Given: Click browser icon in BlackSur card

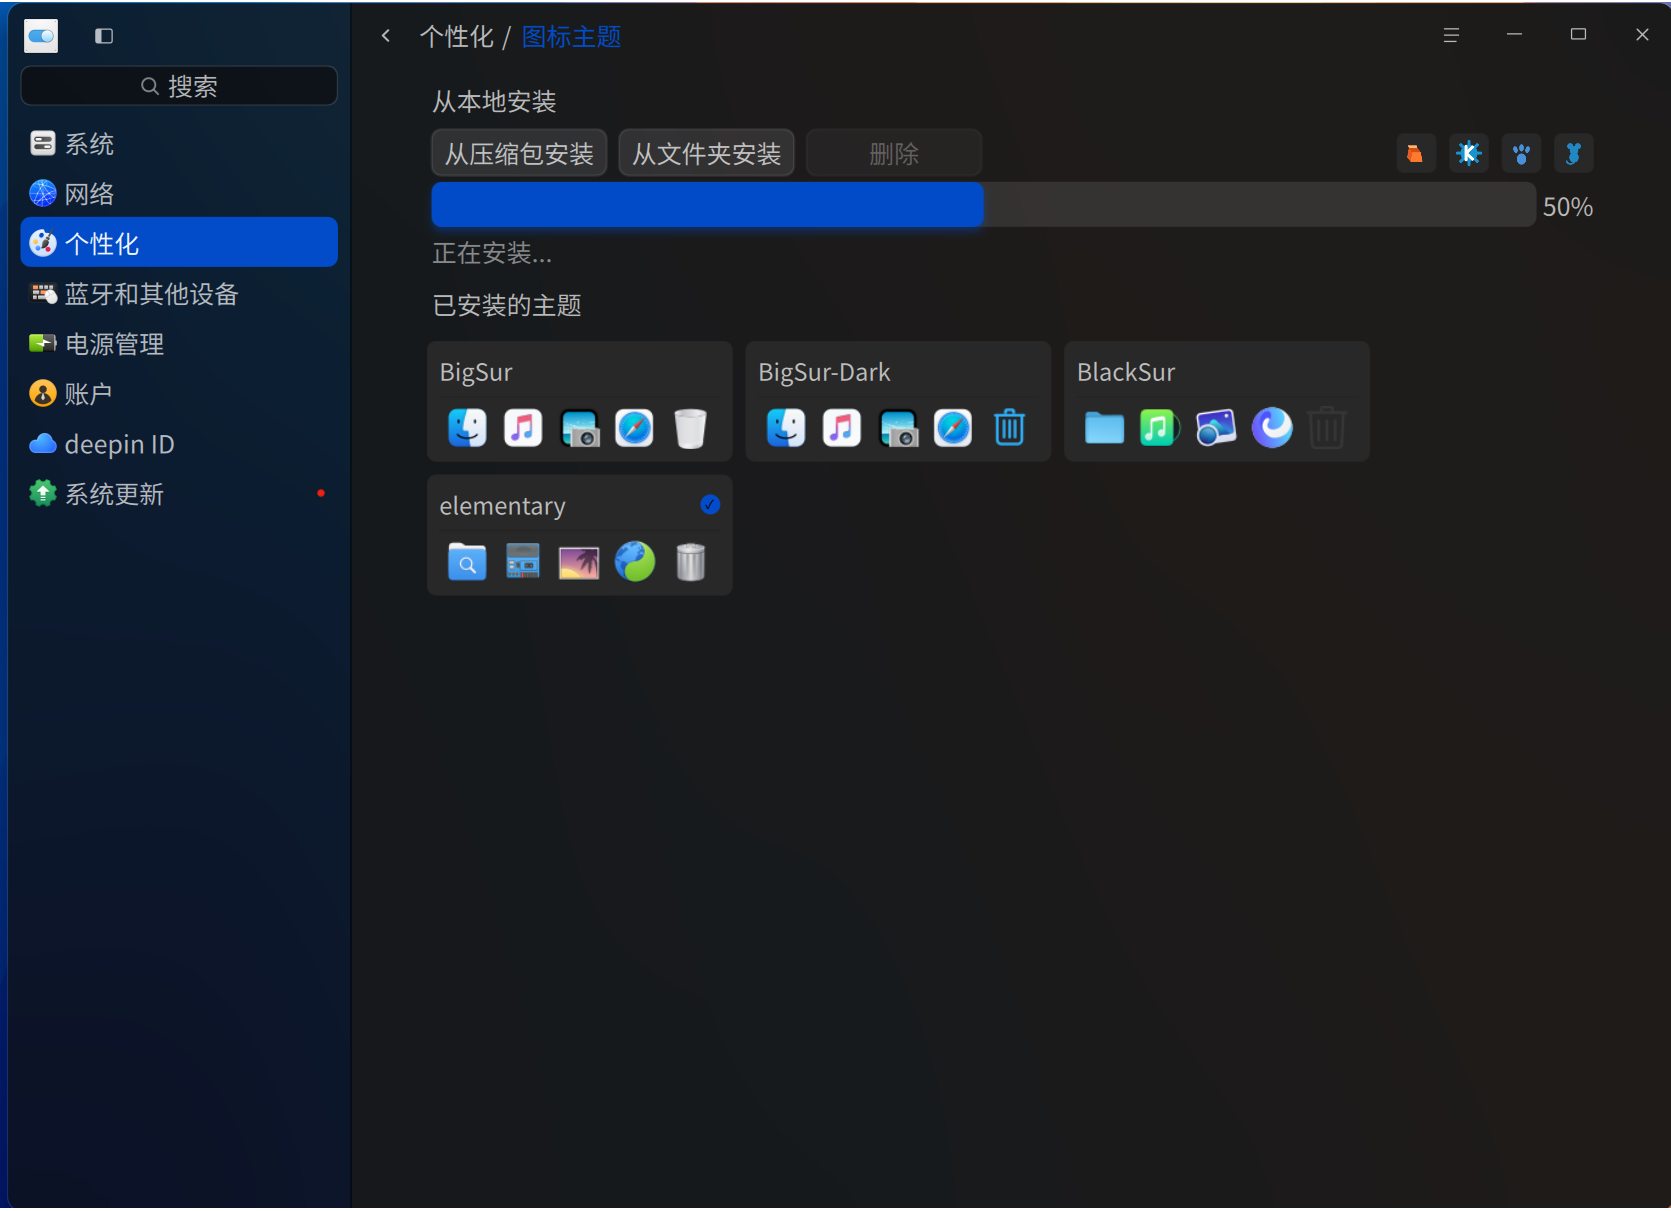Looking at the screenshot, I should pyautogui.click(x=1272, y=428).
